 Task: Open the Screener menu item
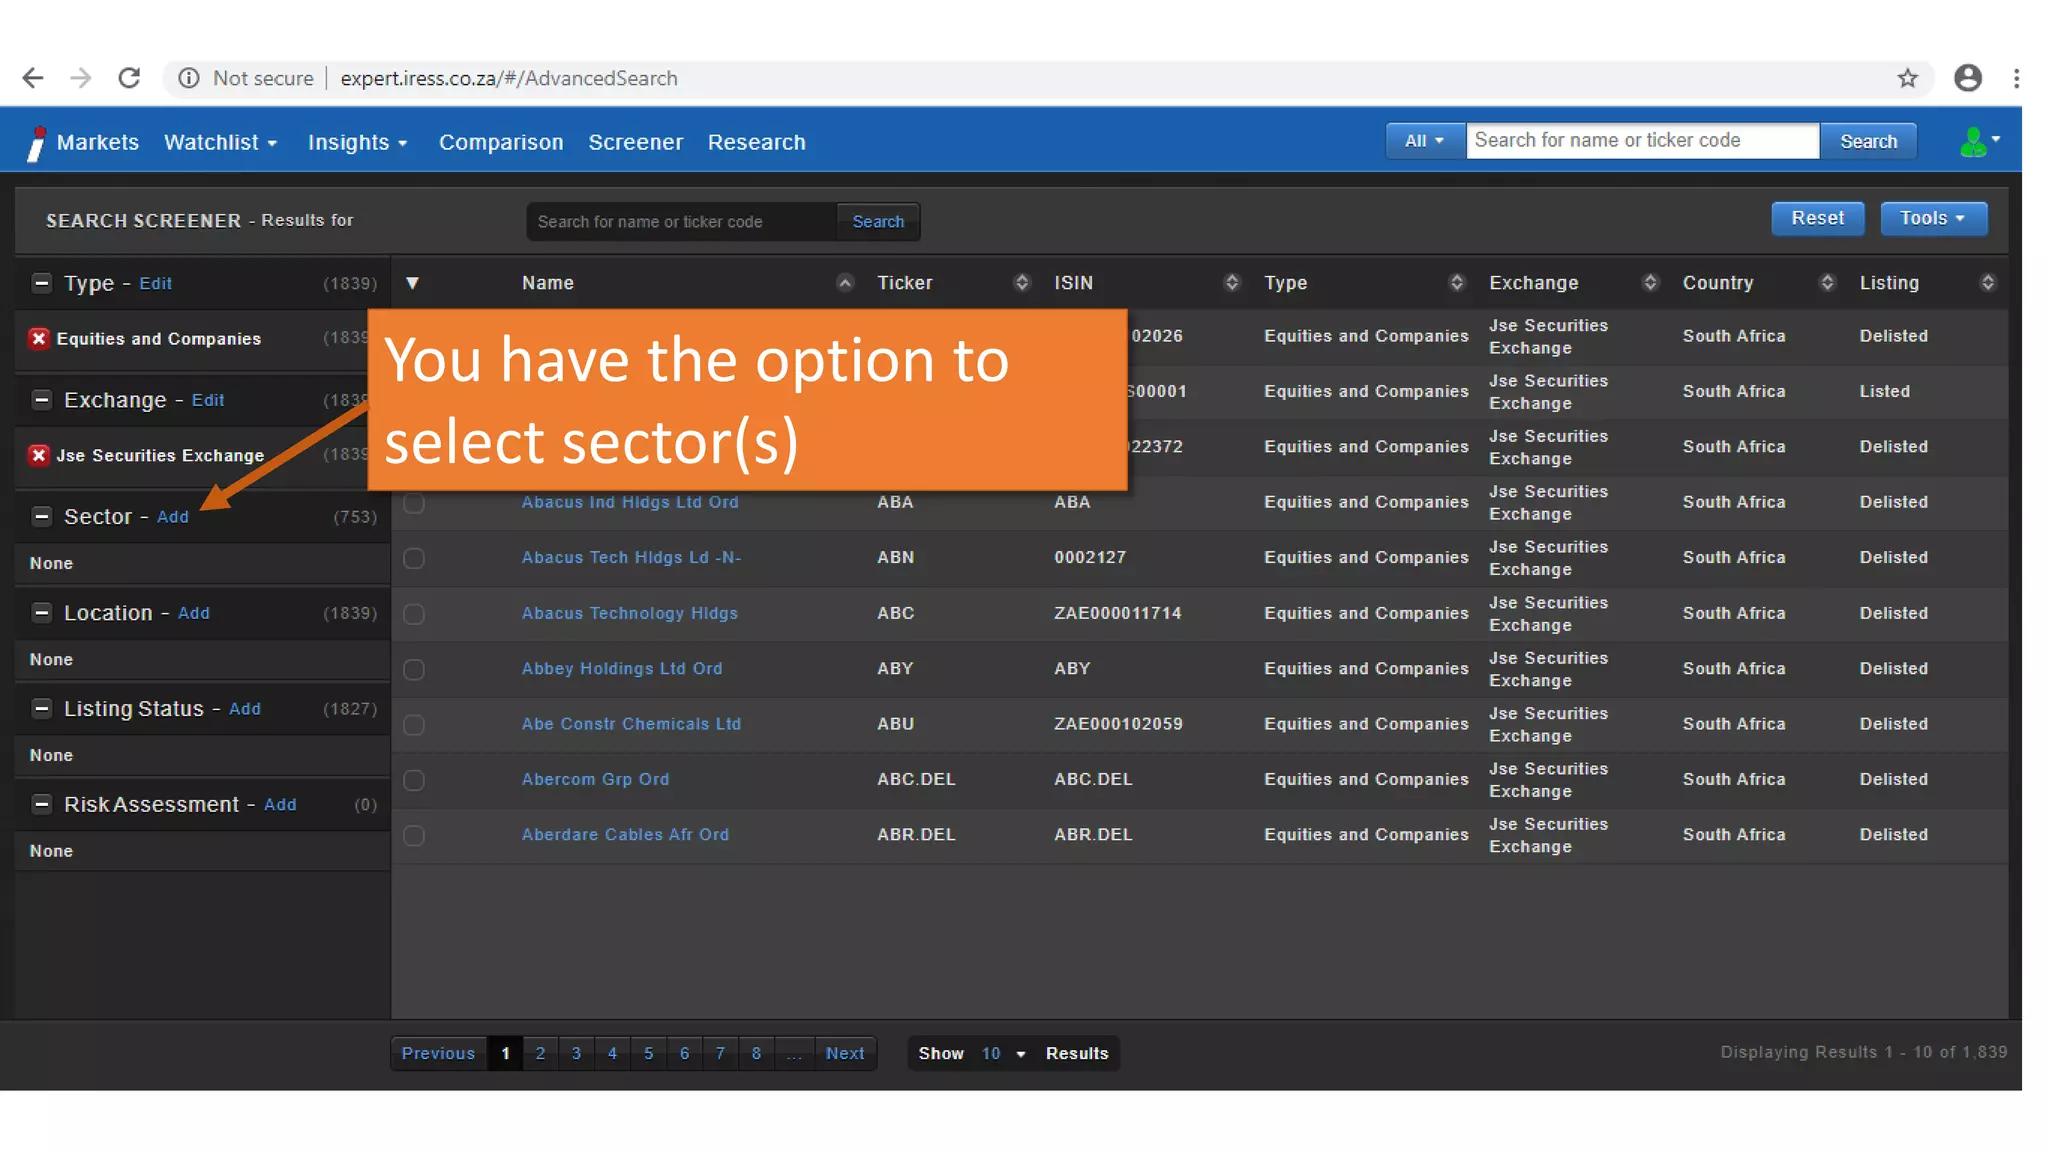point(635,142)
